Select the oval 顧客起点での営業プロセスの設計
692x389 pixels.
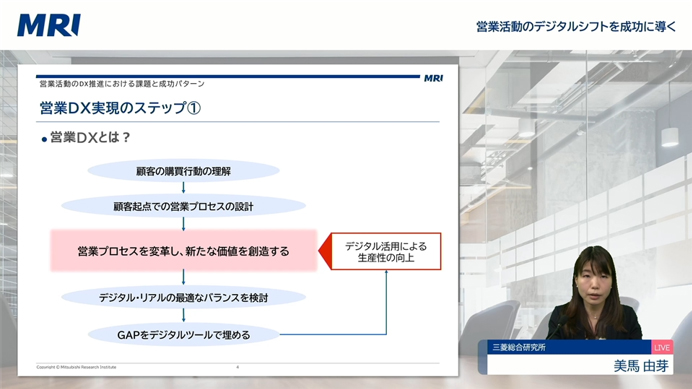(184, 206)
